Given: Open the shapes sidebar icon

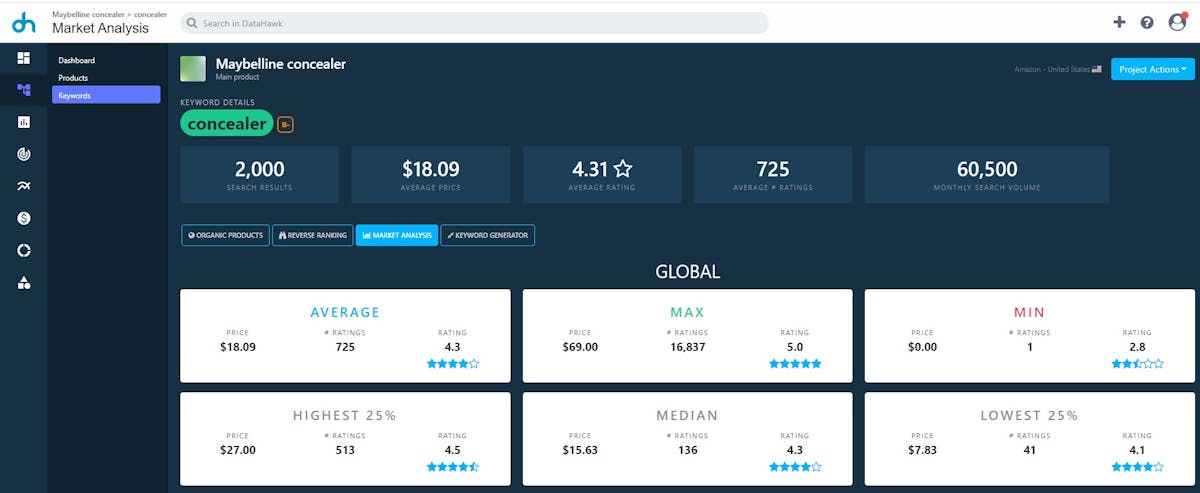Looking at the screenshot, I should tap(24, 283).
